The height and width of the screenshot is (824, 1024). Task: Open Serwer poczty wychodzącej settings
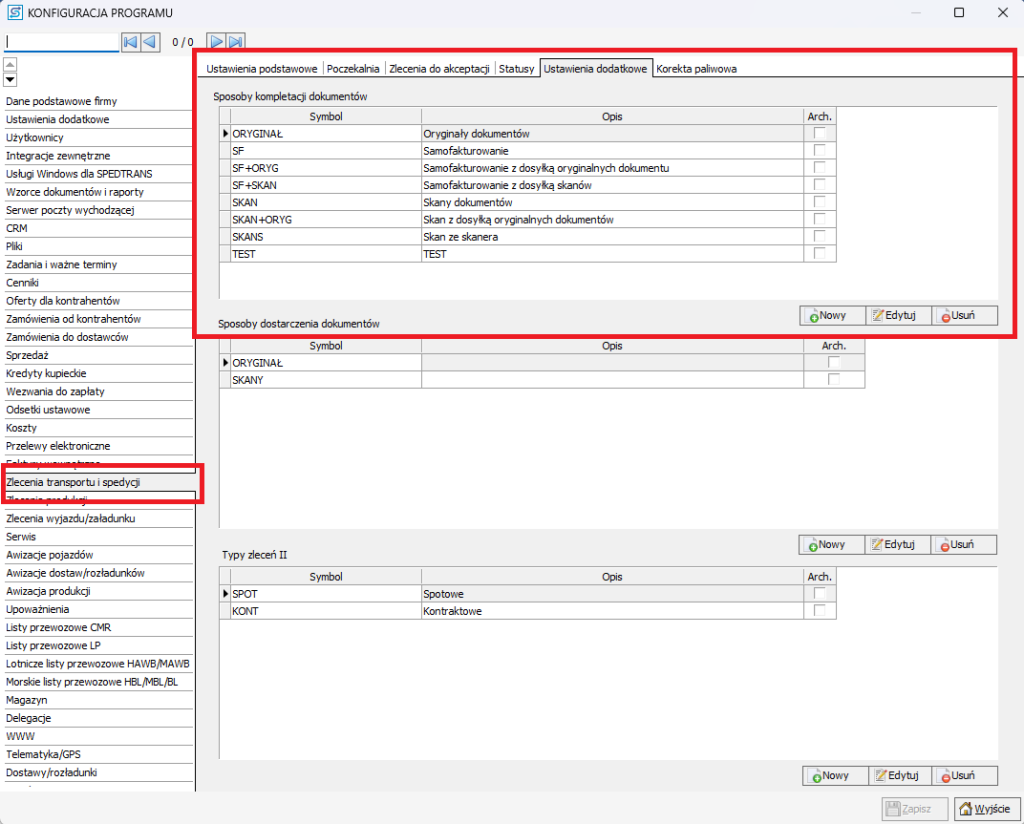(98, 210)
